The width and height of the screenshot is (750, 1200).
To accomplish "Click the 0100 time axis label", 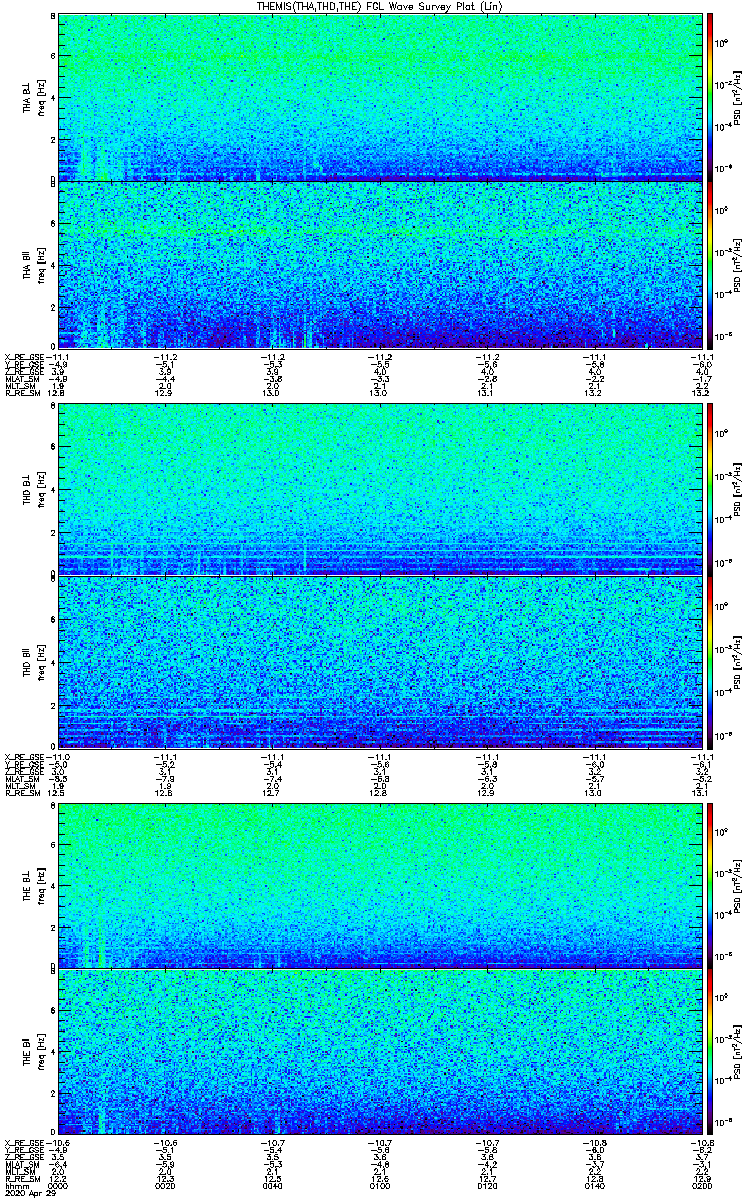I will point(381,1185).
